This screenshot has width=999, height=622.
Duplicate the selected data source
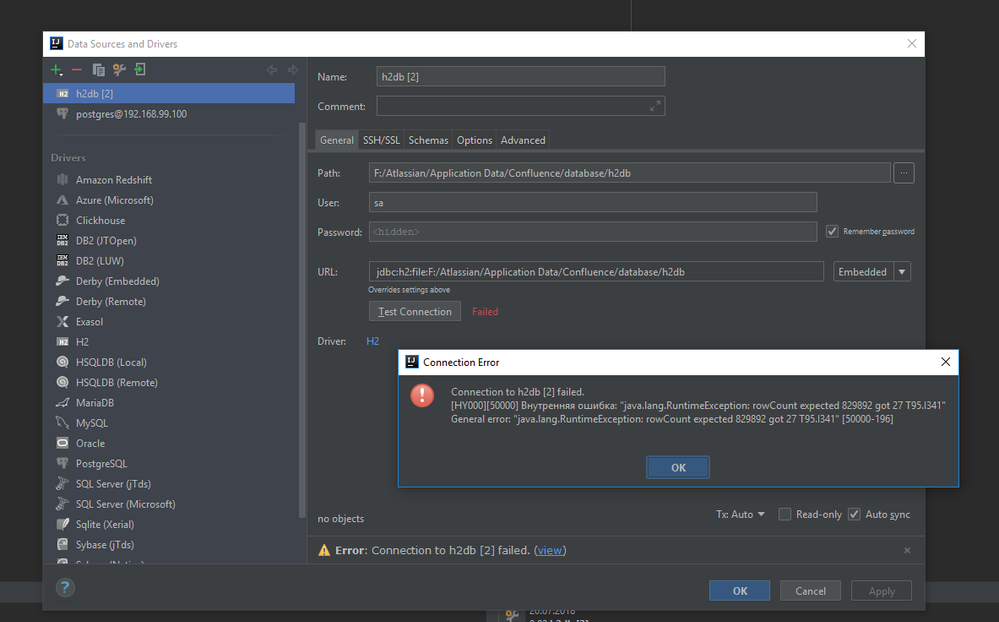pyautogui.click(x=98, y=69)
